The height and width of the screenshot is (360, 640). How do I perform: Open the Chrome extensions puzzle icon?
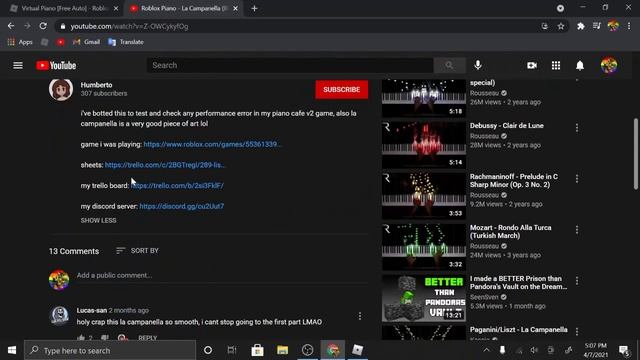[x=580, y=26]
